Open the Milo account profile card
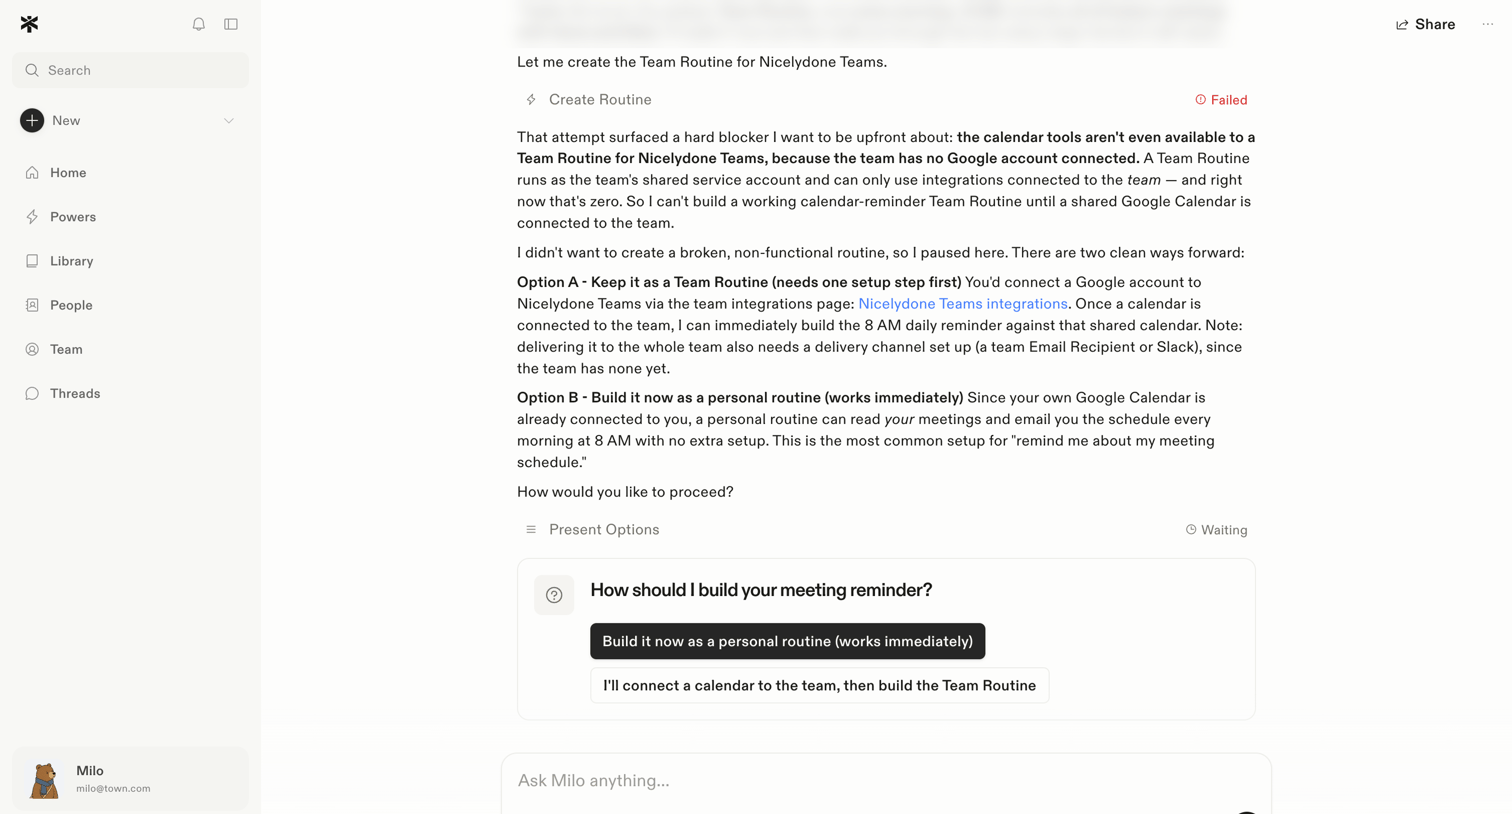The width and height of the screenshot is (1512, 814). [130, 779]
